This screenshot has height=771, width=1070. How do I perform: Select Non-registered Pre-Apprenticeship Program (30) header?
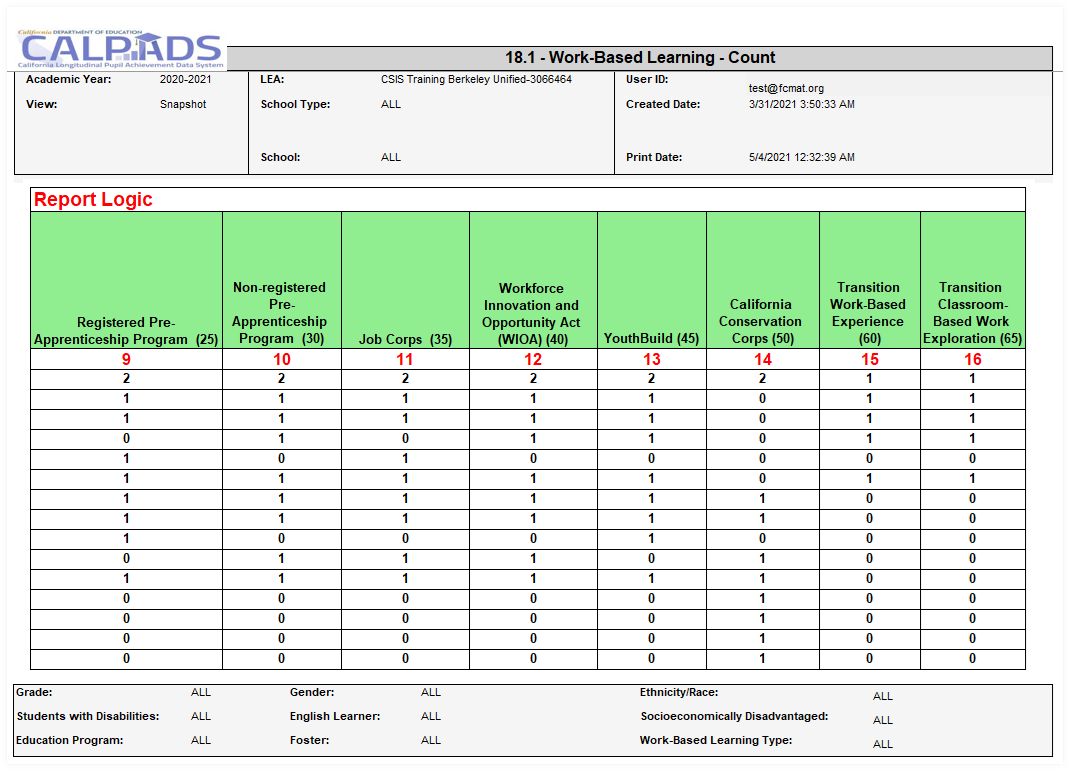(x=280, y=313)
